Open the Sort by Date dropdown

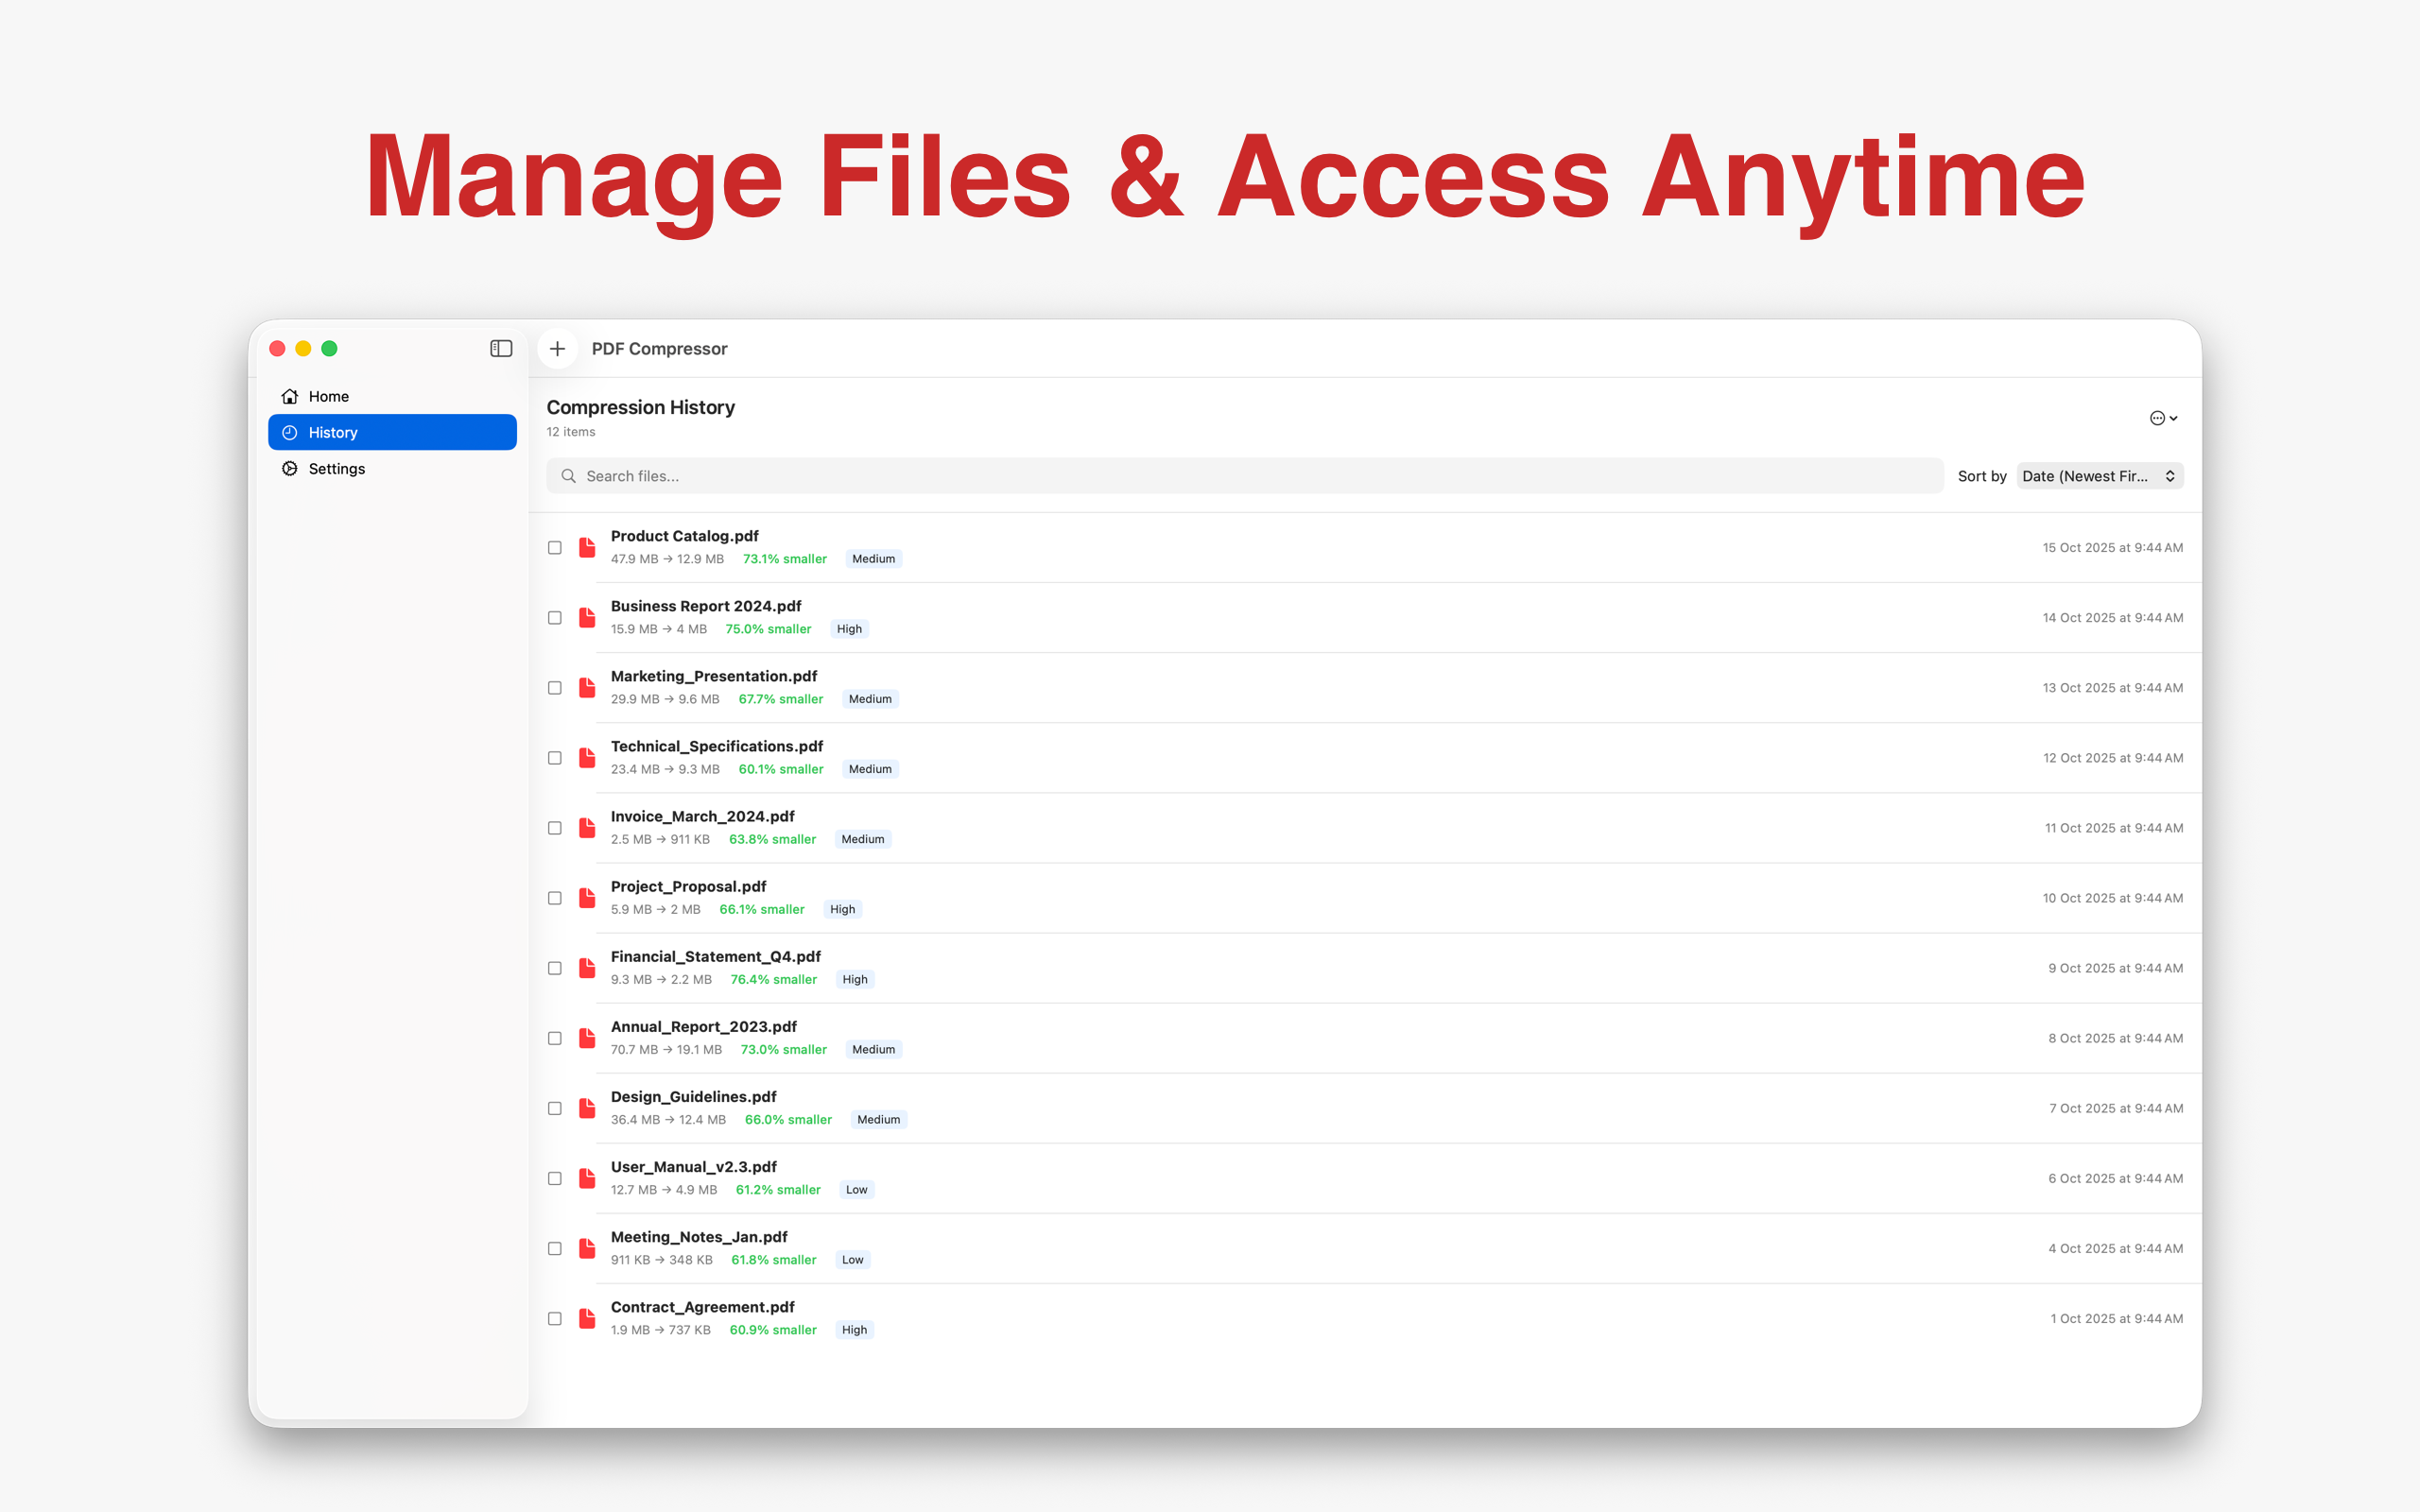(x=2099, y=476)
